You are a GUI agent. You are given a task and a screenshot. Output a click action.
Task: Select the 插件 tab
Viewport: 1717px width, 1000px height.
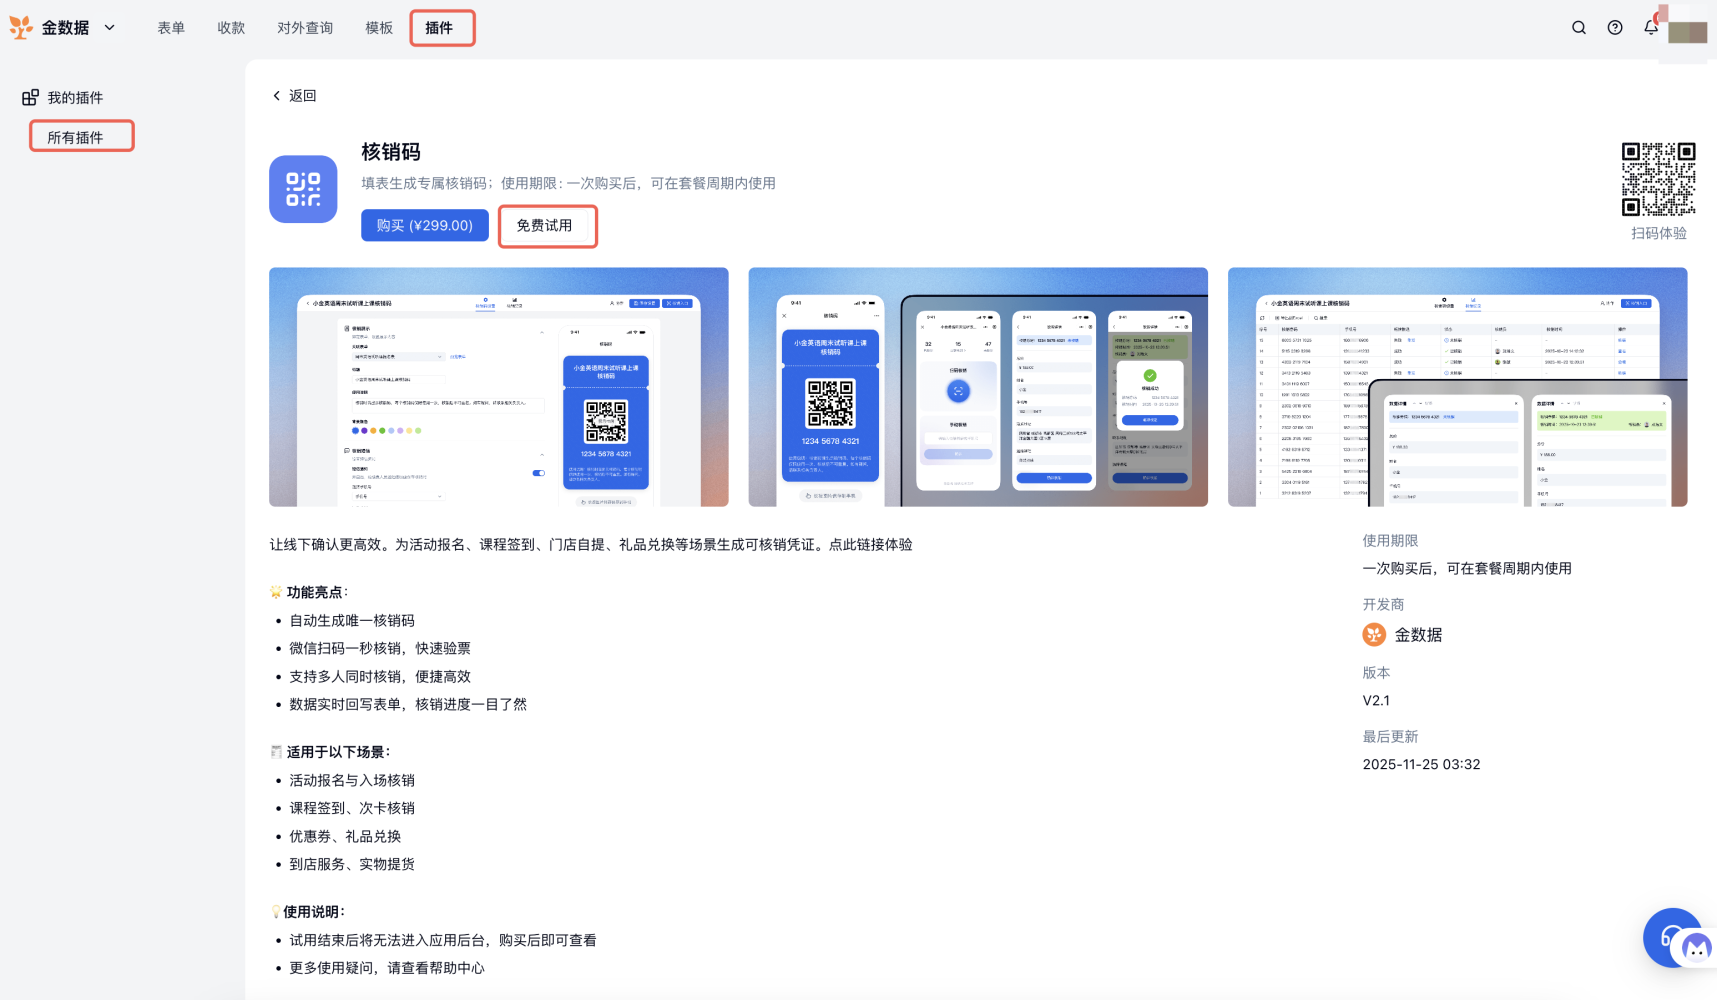pyautogui.click(x=439, y=28)
